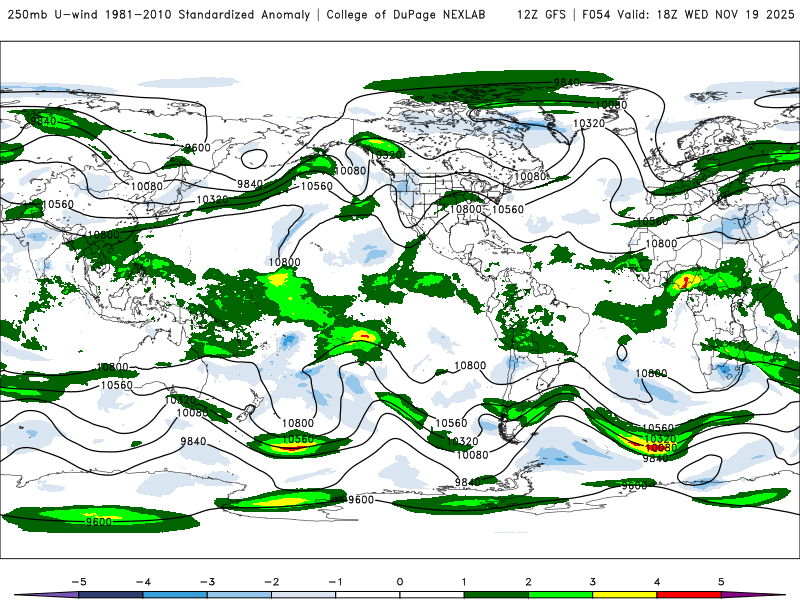Click the dark green 1 to 2 color bar segment

point(496,595)
